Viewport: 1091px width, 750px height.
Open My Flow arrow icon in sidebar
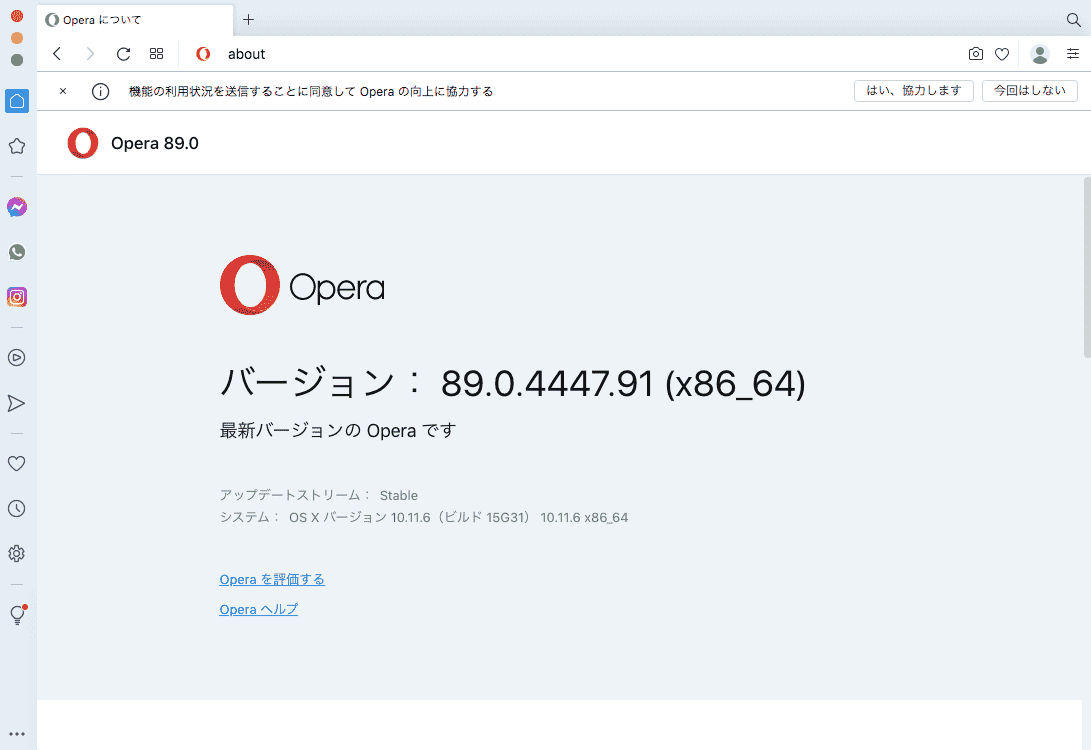pyautogui.click(x=17, y=404)
